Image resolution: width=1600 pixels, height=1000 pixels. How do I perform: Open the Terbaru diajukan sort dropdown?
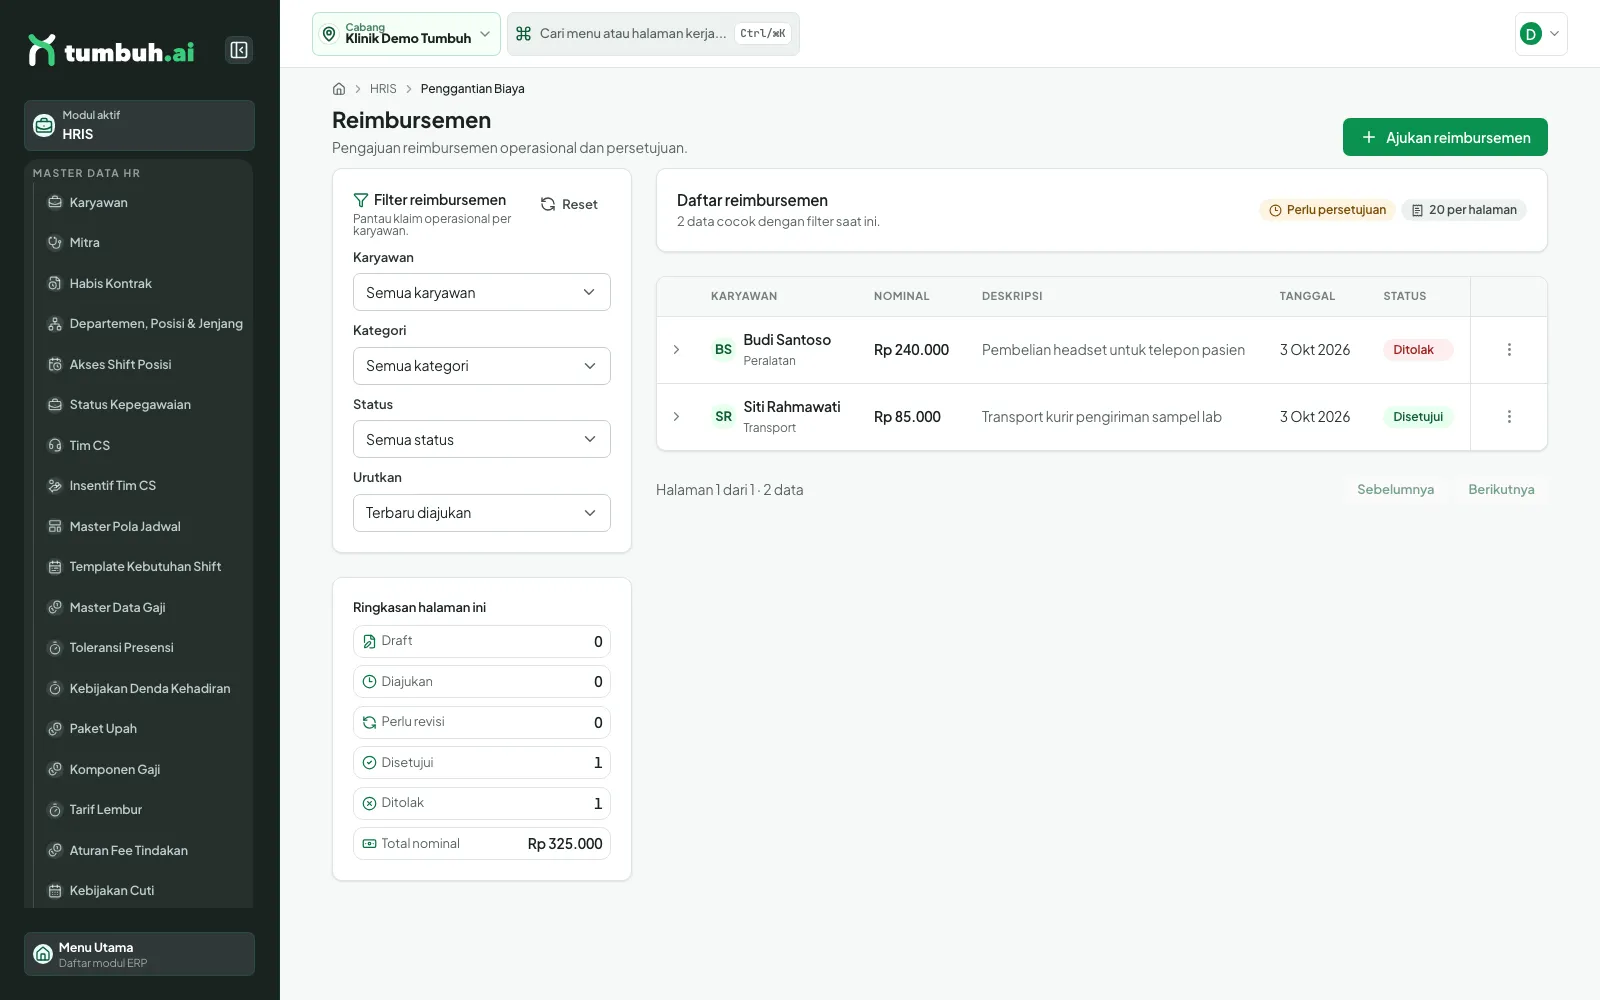[482, 513]
